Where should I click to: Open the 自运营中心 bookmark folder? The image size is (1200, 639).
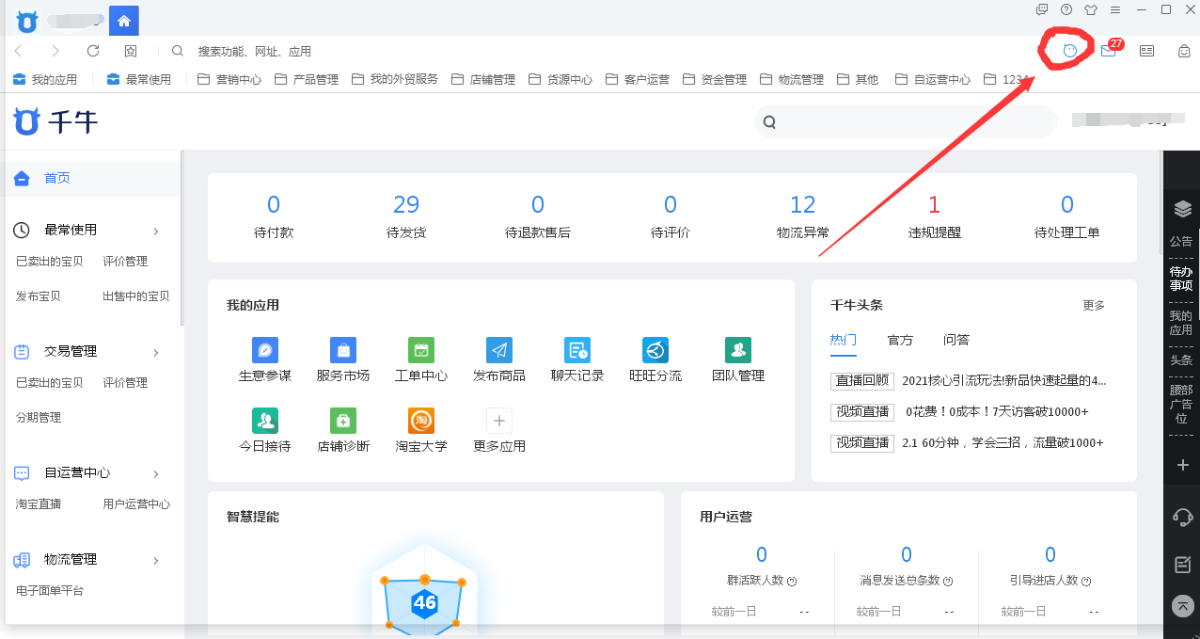pos(932,79)
